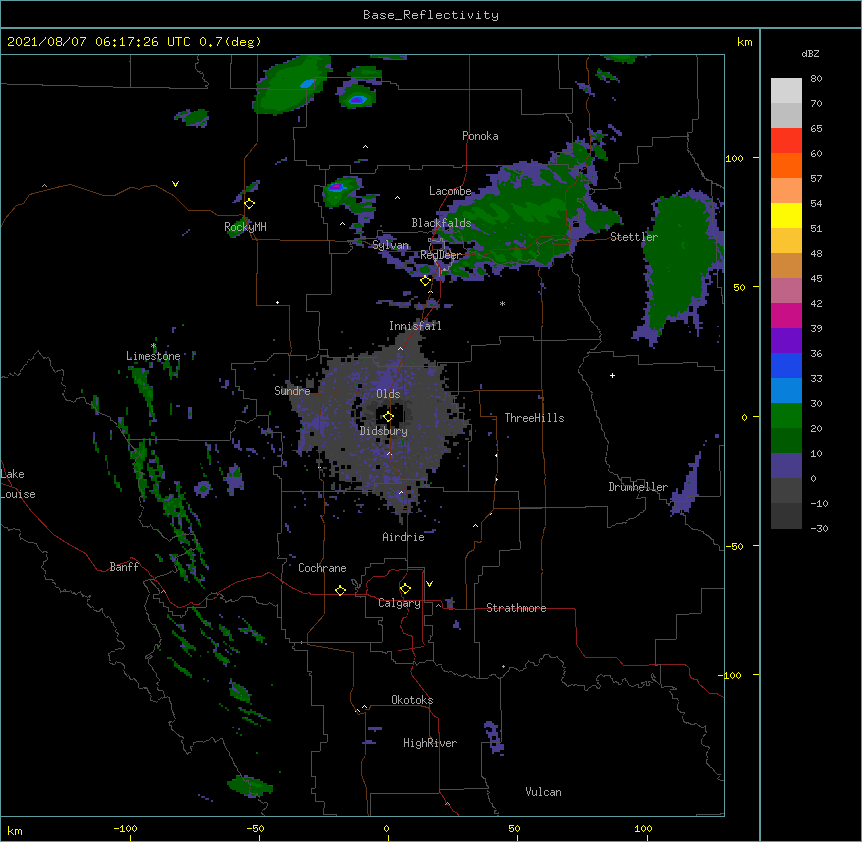Image resolution: width=862 pixels, height=842 pixels.
Task: Click the Sylvan label
Action: pyautogui.click(x=390, y=245)
